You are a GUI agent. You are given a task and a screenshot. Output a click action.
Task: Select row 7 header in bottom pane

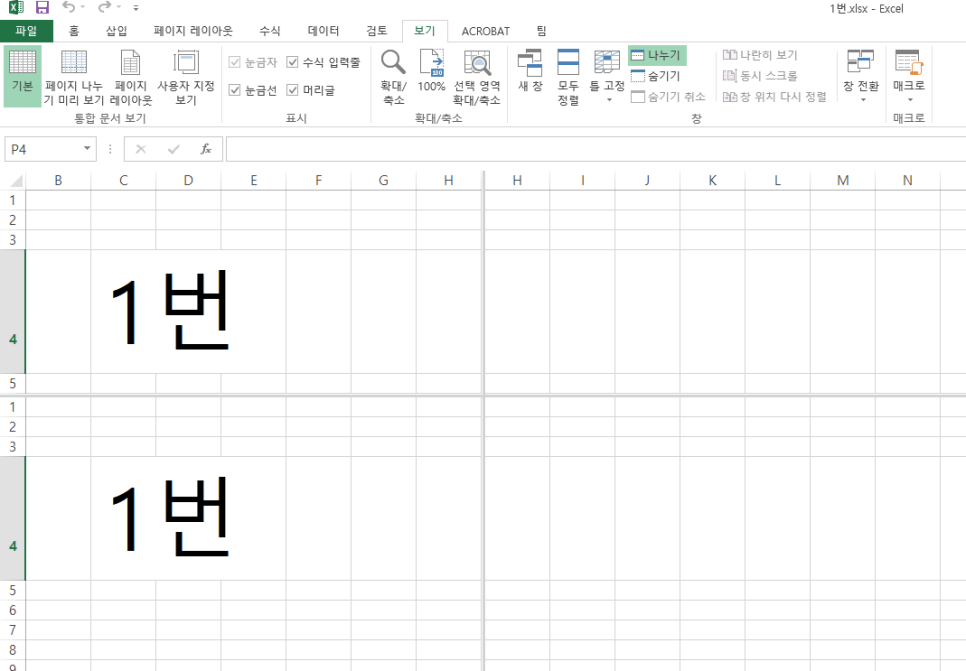pyautogui.click(x=12, y=630)
